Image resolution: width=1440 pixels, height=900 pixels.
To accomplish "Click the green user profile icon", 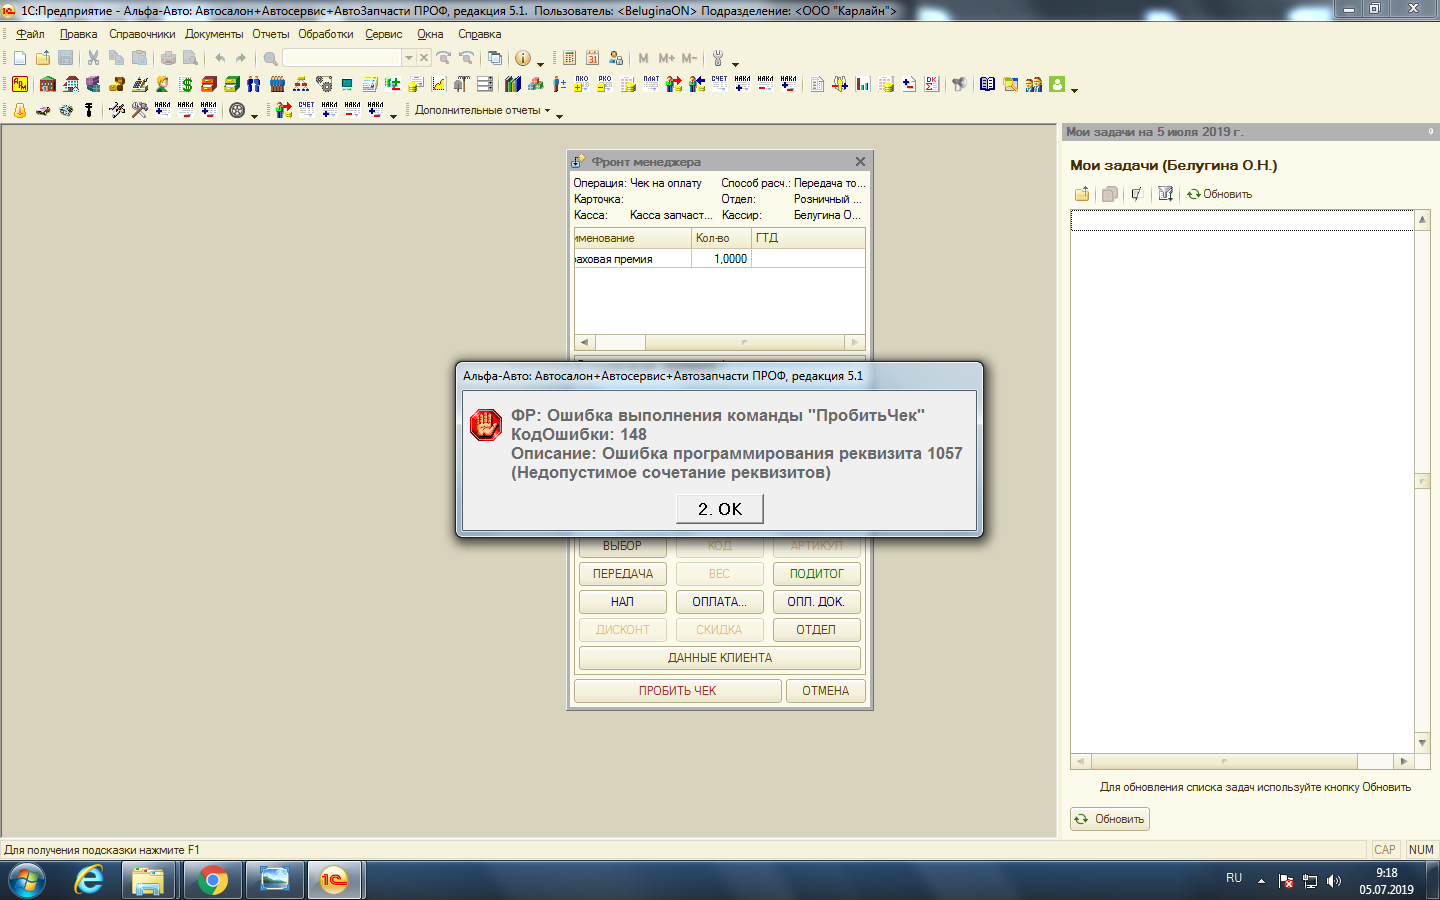I will (1057, 84).
